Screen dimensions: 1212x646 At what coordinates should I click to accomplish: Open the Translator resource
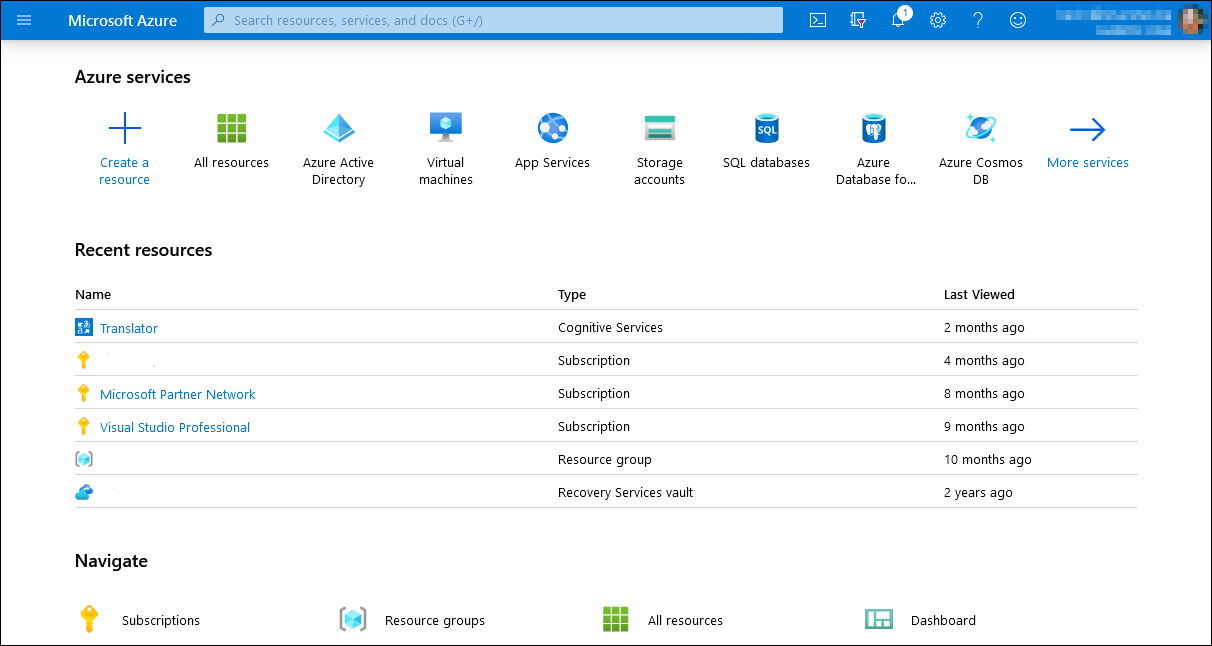(128, 328)
